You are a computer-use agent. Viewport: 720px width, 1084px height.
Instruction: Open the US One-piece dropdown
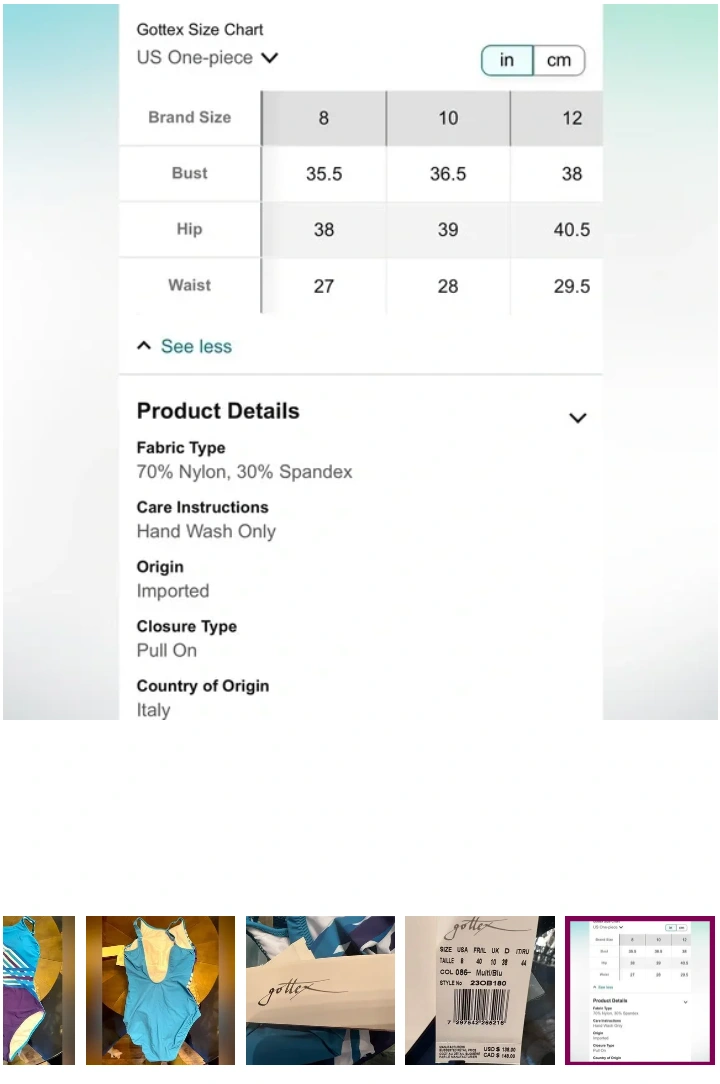pos(207,58)
